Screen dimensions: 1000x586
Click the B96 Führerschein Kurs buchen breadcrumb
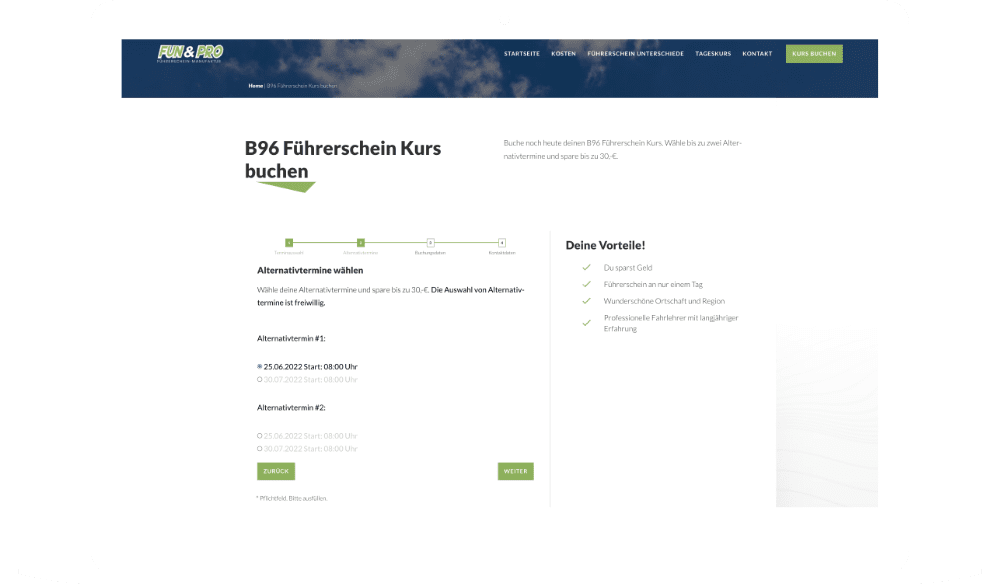[x=302, y=85]
